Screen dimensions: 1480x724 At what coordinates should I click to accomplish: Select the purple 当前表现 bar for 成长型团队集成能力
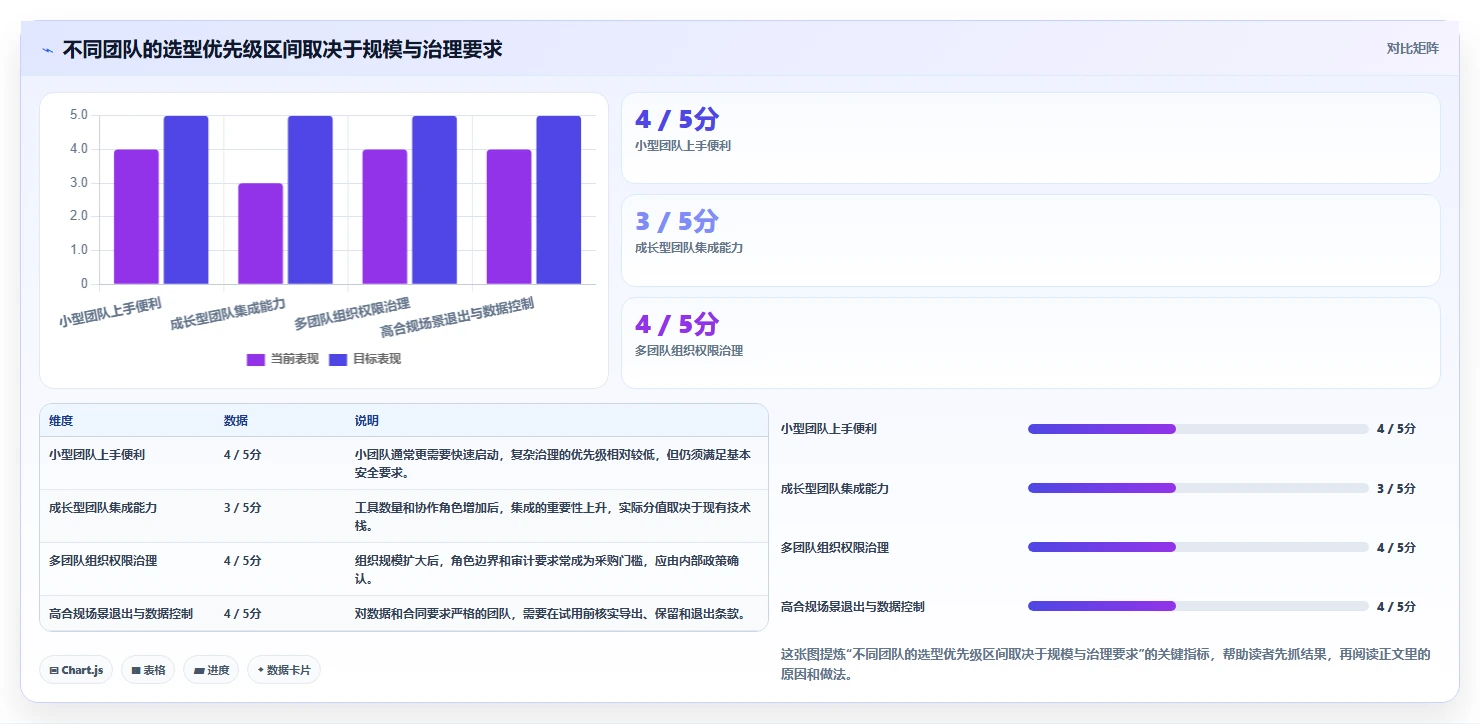click(260, 234)
